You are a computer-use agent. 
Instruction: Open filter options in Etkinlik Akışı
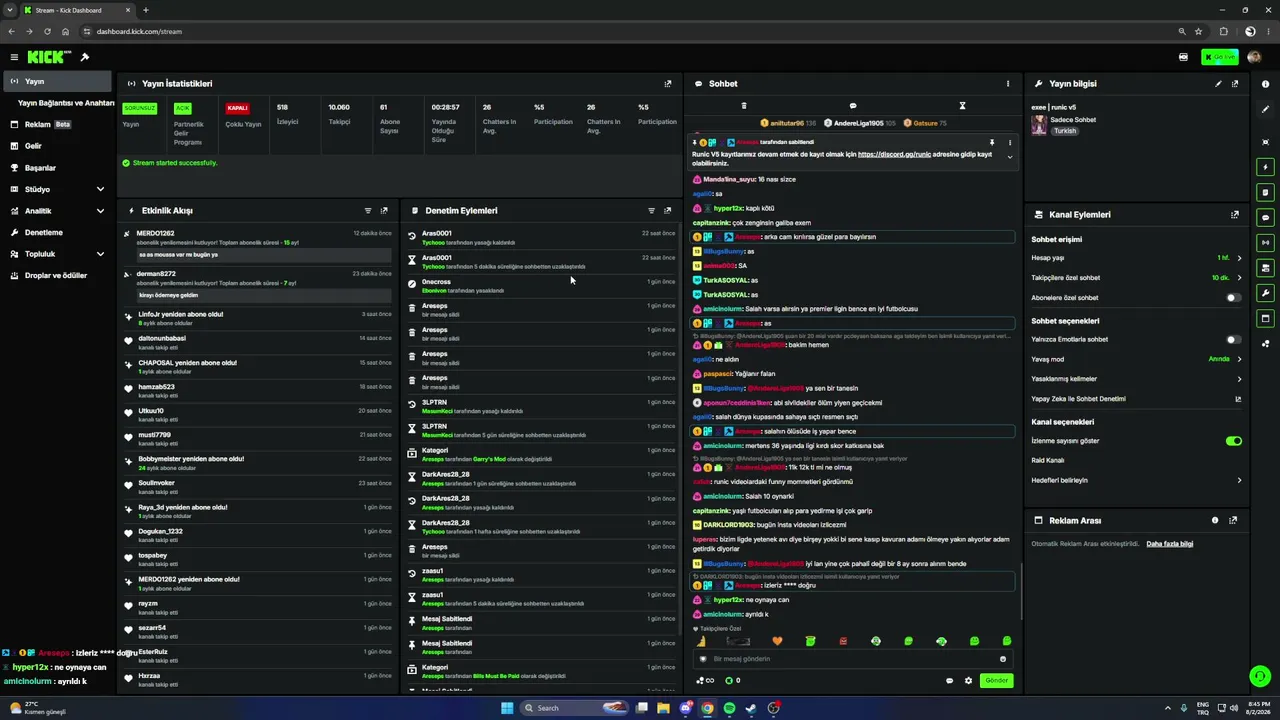click(x=368, y=211)
